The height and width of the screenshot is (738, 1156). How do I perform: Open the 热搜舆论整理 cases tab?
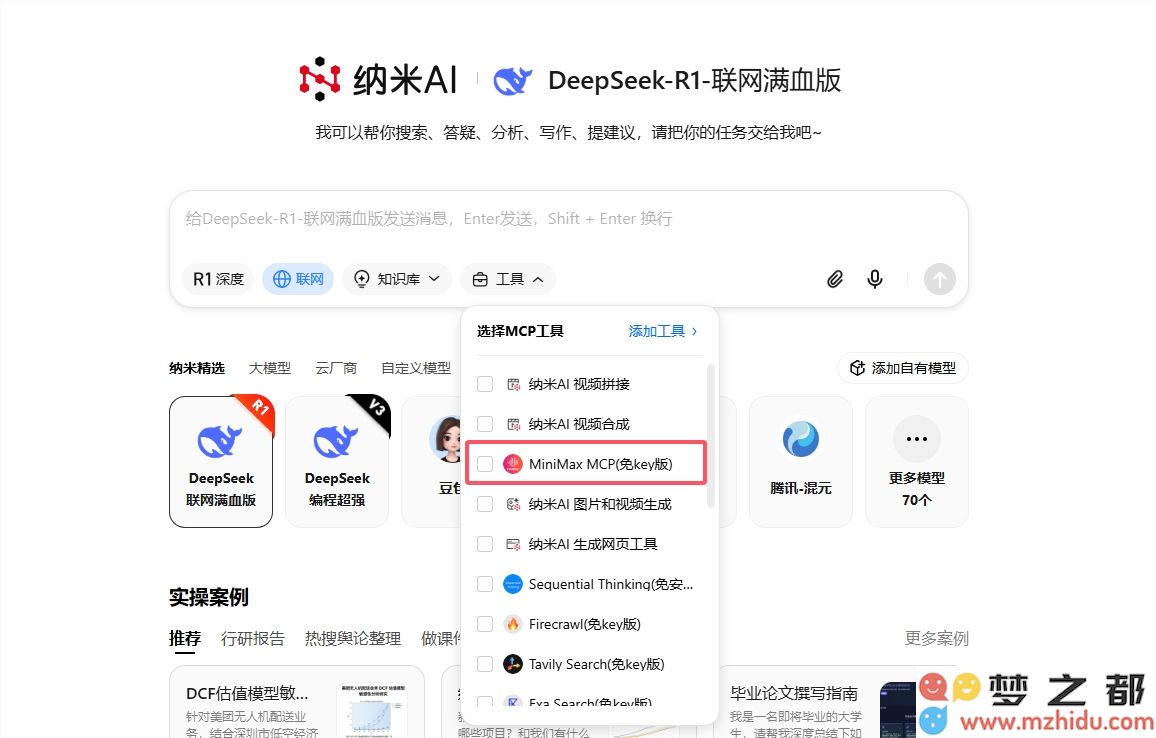coord(353,638)
